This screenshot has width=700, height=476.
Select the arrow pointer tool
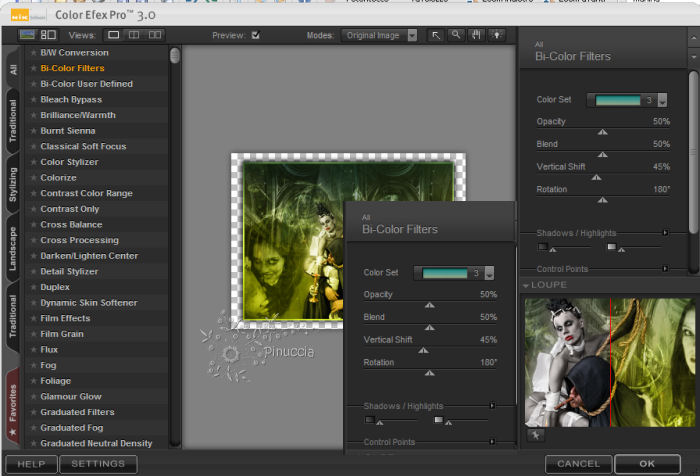coord(436,35)
